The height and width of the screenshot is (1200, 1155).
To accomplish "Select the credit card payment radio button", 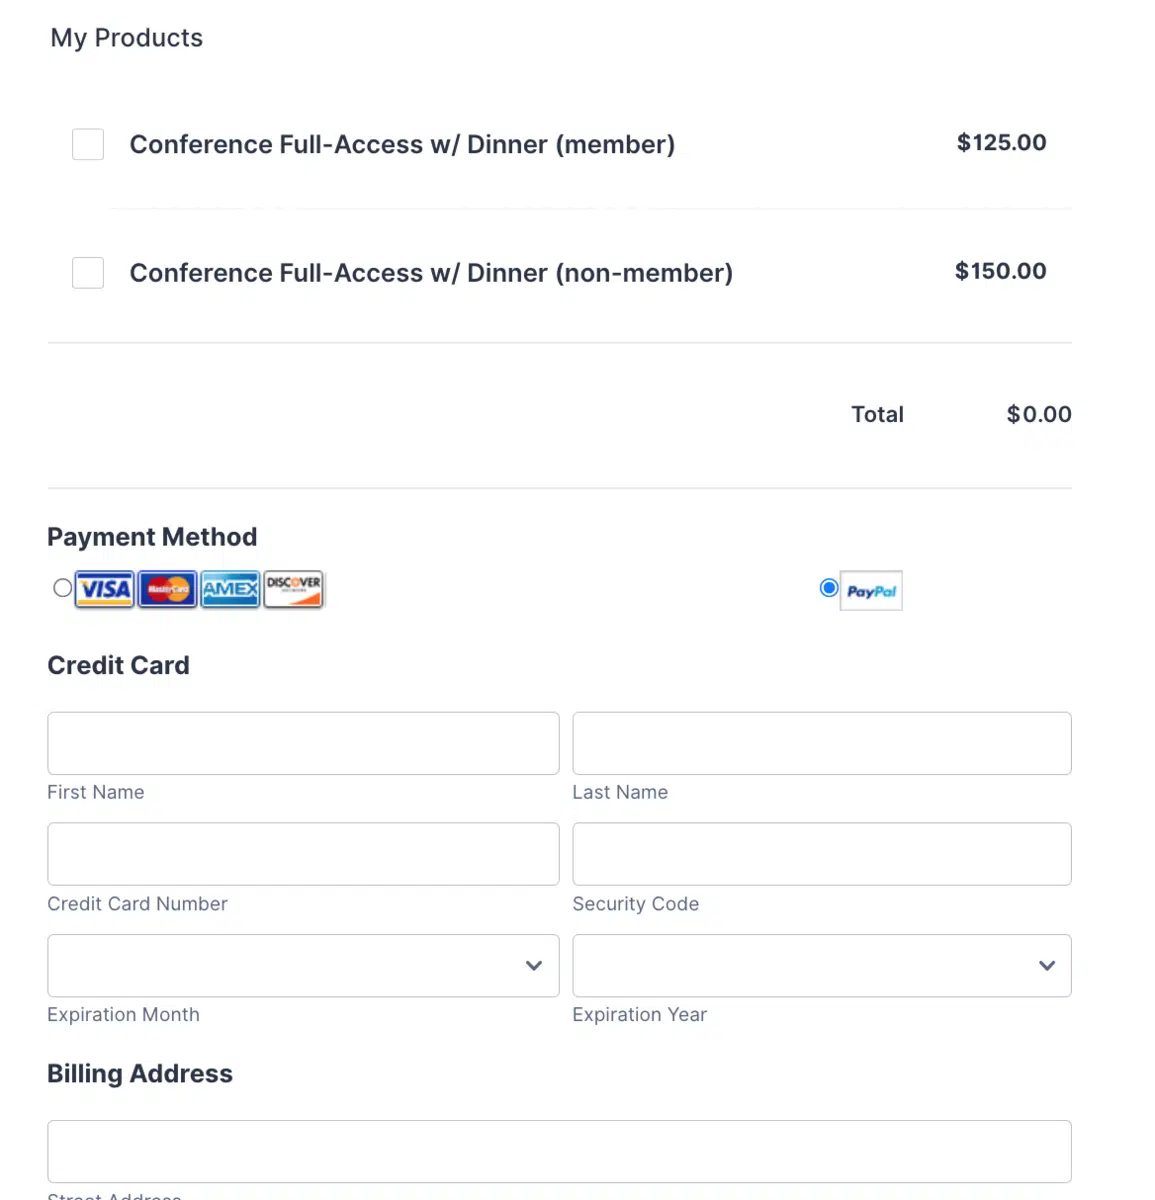I will click(62, 588).
